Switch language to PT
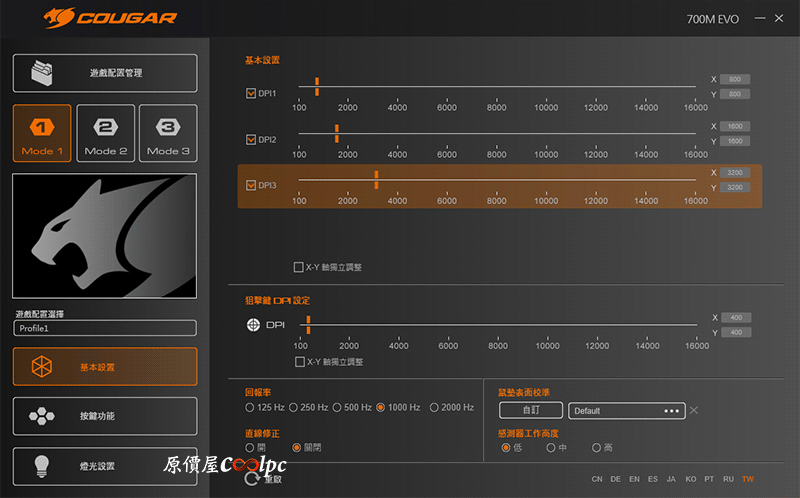Screen dimensions: 800x498 tap(709, 479)
